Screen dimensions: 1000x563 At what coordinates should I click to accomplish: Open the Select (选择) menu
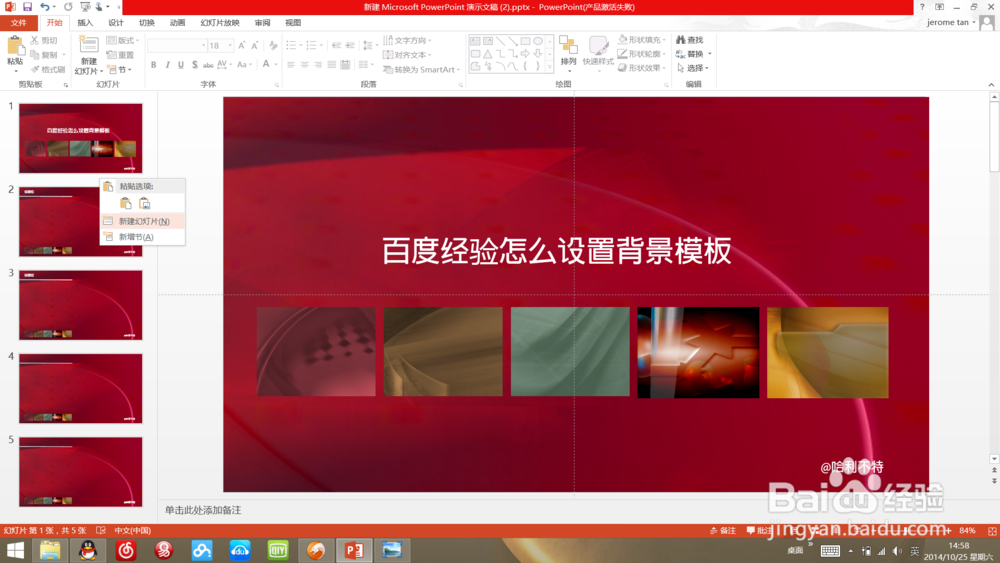tap(693, 68)
